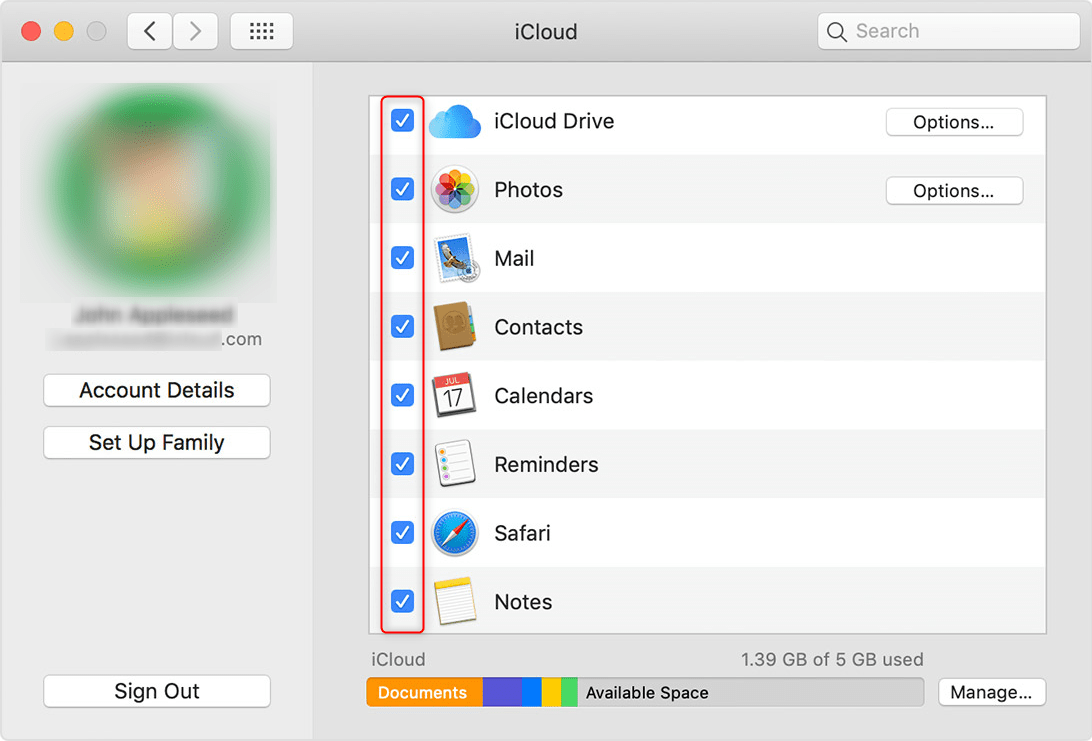Go forward with the right arrow
1092x741 pixels.
195,31
